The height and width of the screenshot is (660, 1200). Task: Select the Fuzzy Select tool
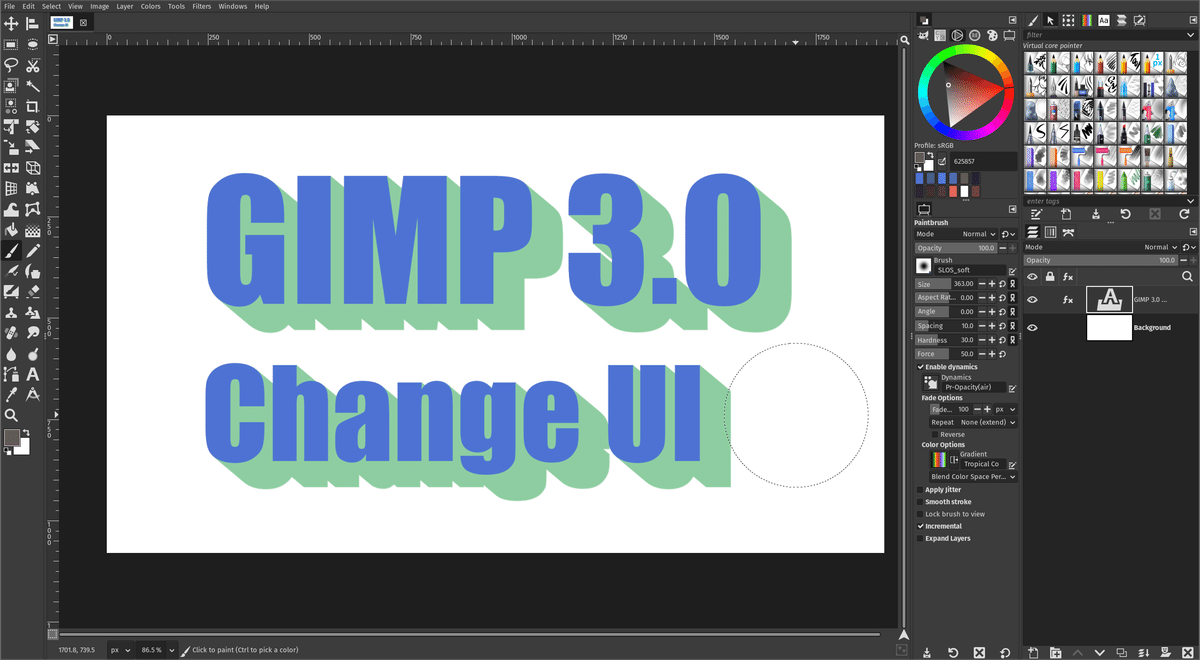tap(32, 86)
